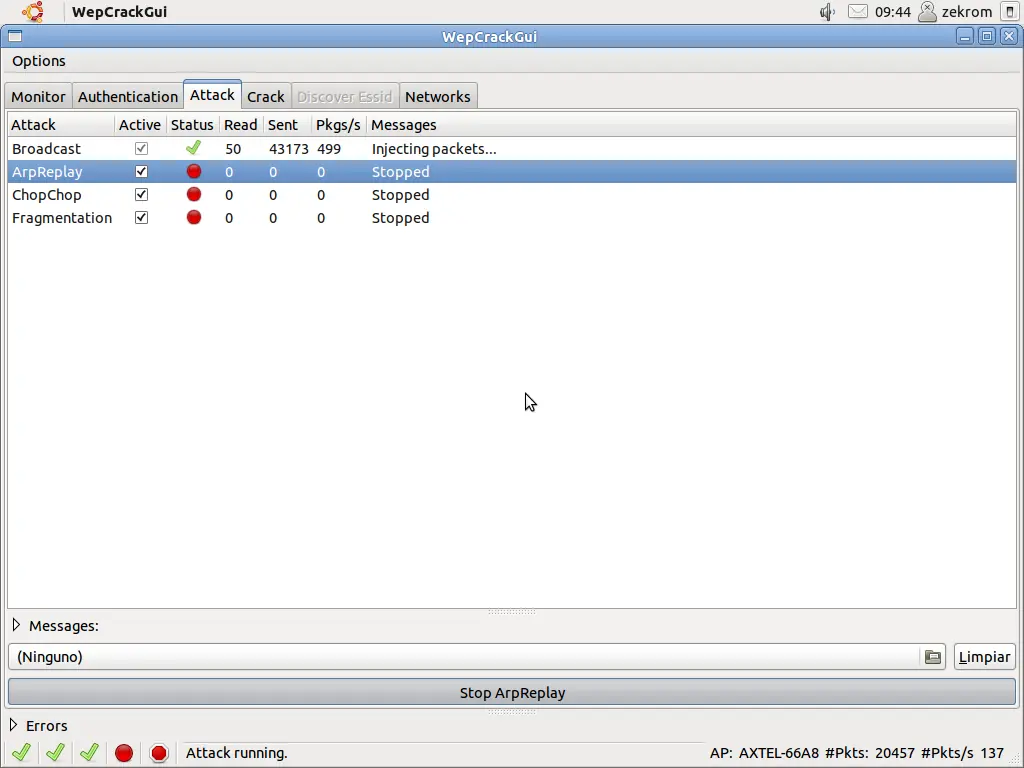
Task: Sort by the Status column header
Action: 192,125
